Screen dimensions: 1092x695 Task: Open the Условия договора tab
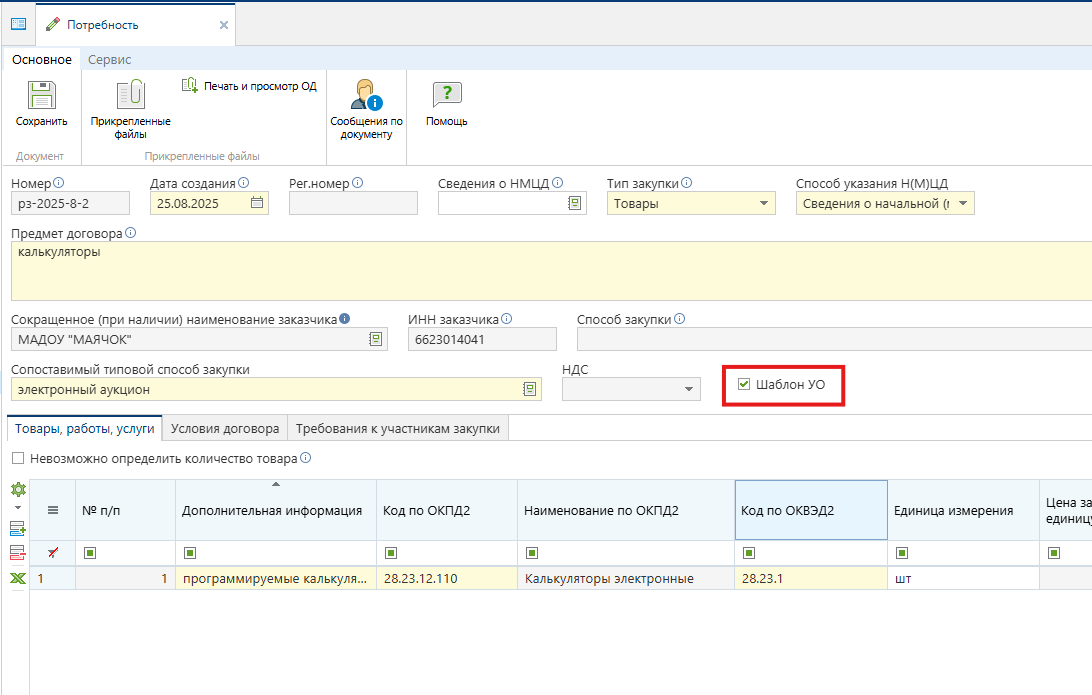coord(225,428)
